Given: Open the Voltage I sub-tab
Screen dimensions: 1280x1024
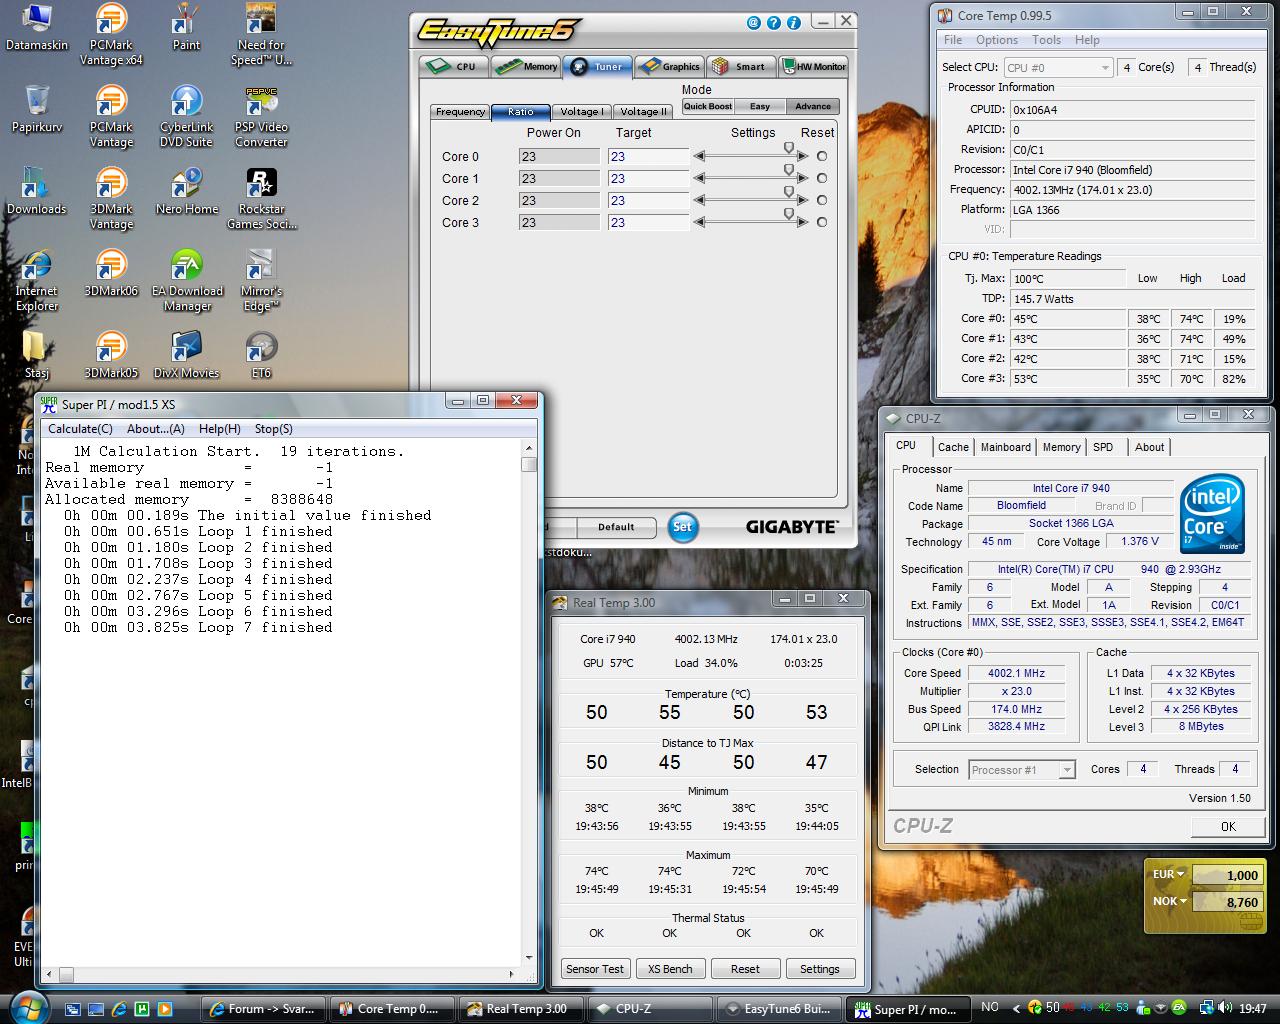Looking at the screenshot, I should point(581,111).
